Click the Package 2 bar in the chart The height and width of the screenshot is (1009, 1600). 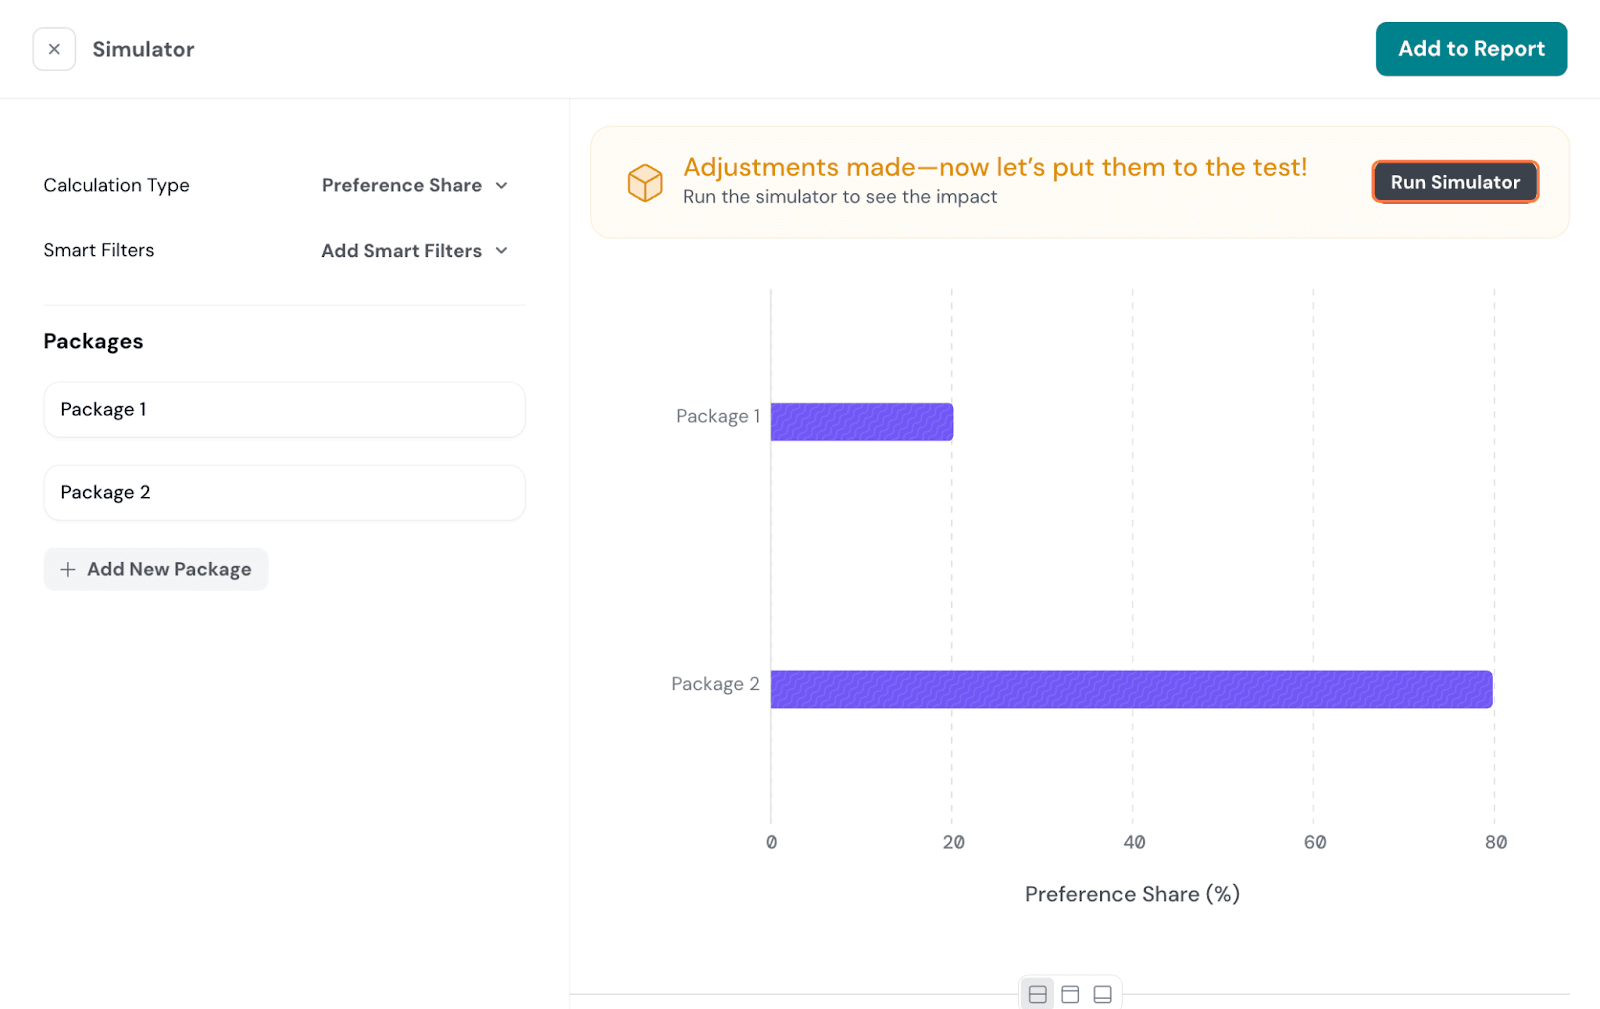point(1130,689)
